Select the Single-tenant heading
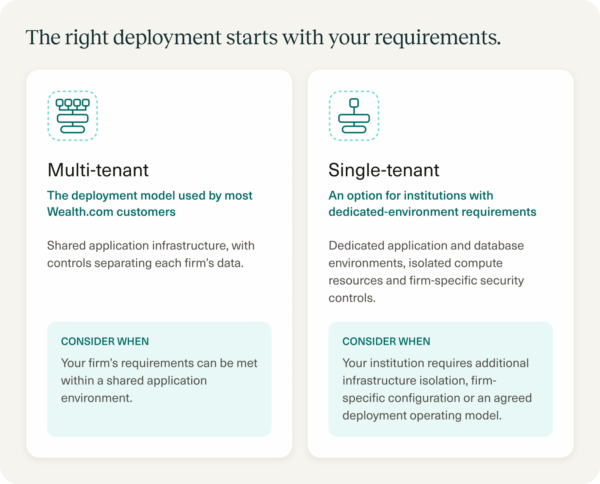600x484 pixels. (x=384, y=170)
